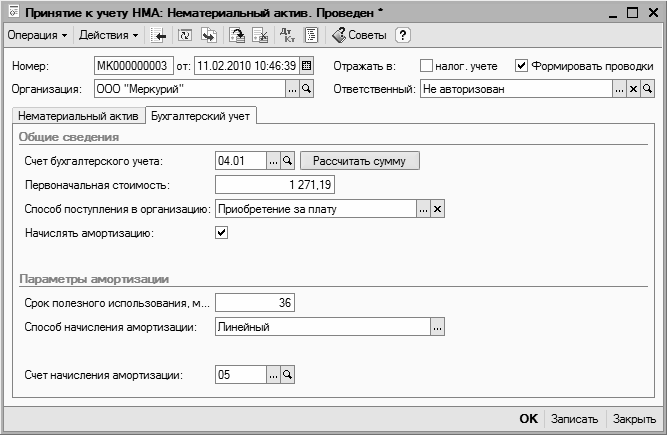Uncheck Формировать проводки checkbox

point(521,66)
